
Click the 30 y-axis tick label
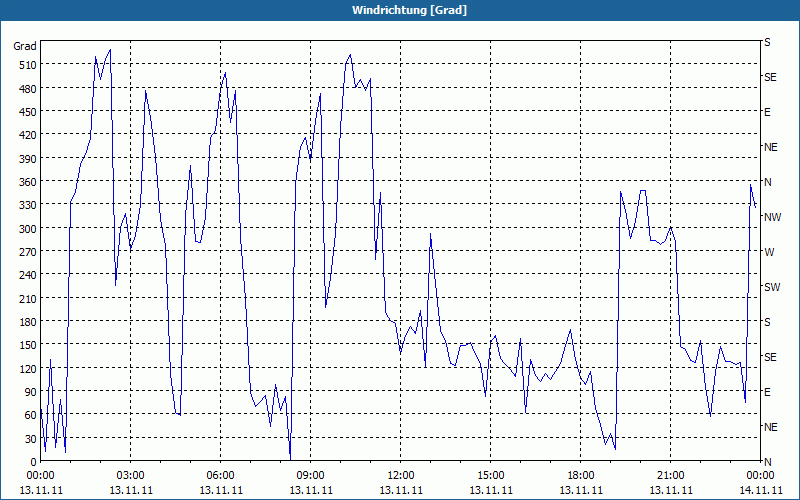31,439
